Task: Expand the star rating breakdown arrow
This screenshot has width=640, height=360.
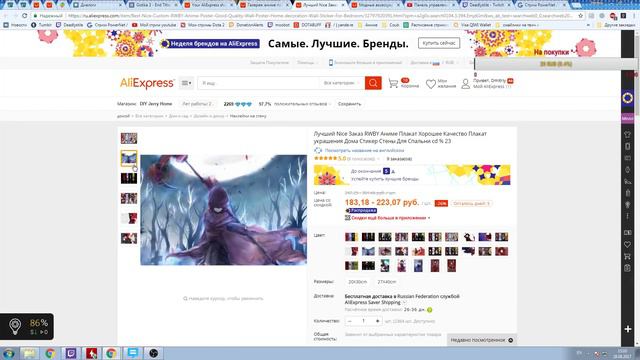Action: pos(378,158)
